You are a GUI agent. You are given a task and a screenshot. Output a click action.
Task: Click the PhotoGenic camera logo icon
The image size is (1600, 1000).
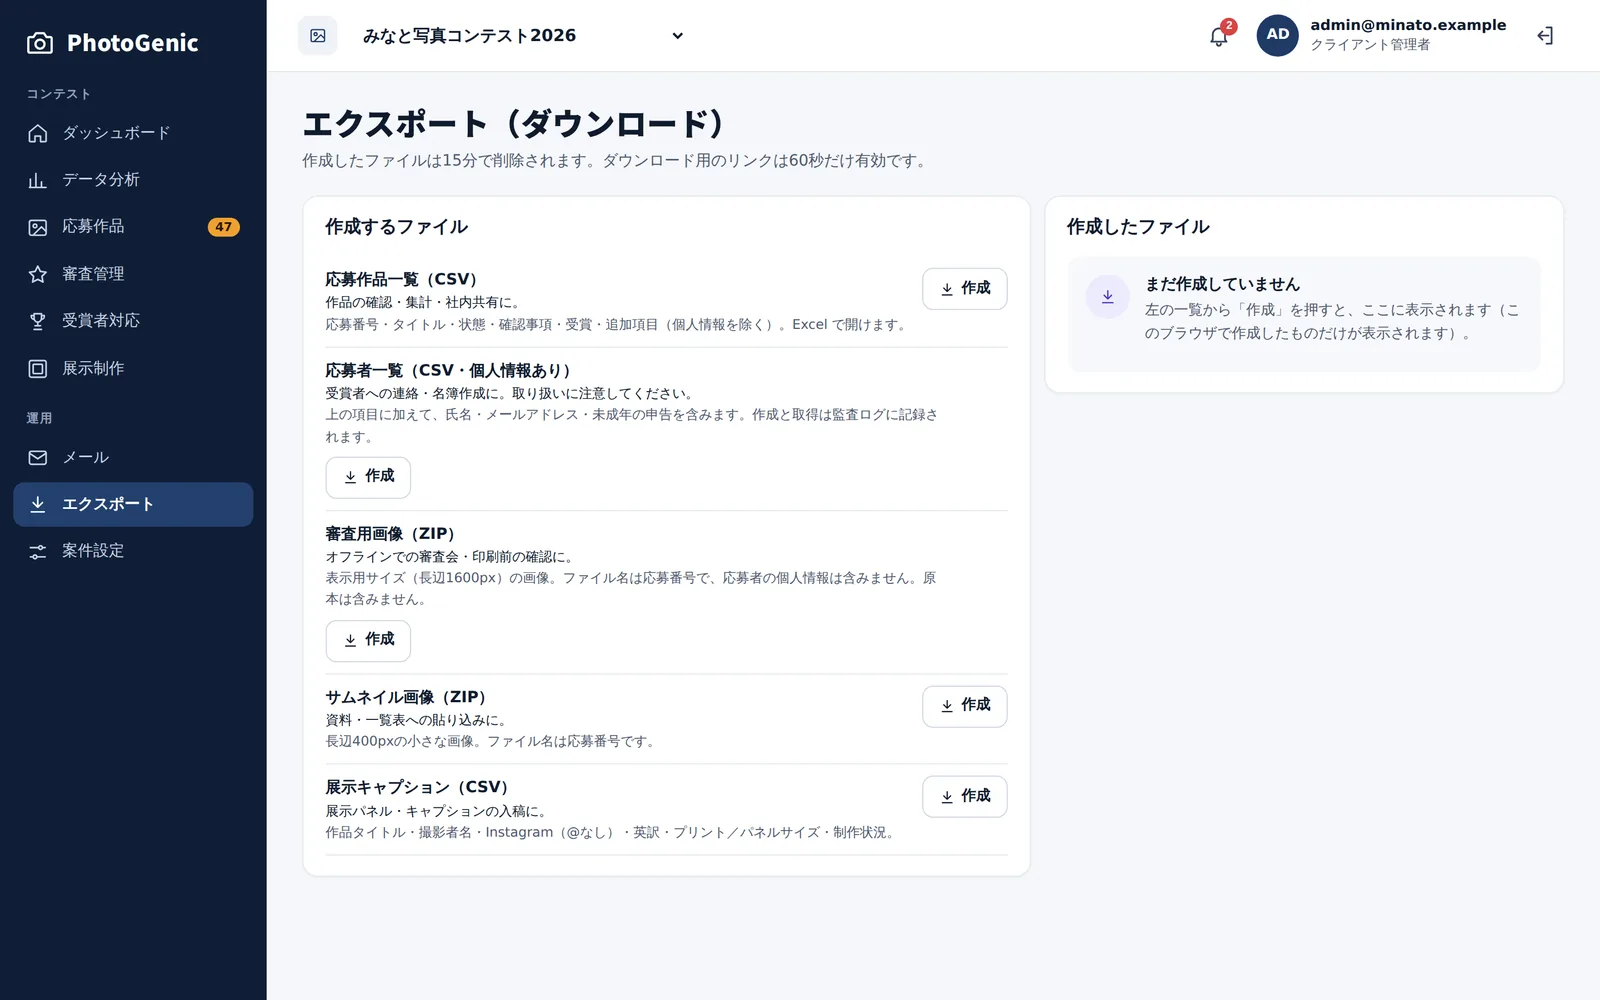point(40,43)
